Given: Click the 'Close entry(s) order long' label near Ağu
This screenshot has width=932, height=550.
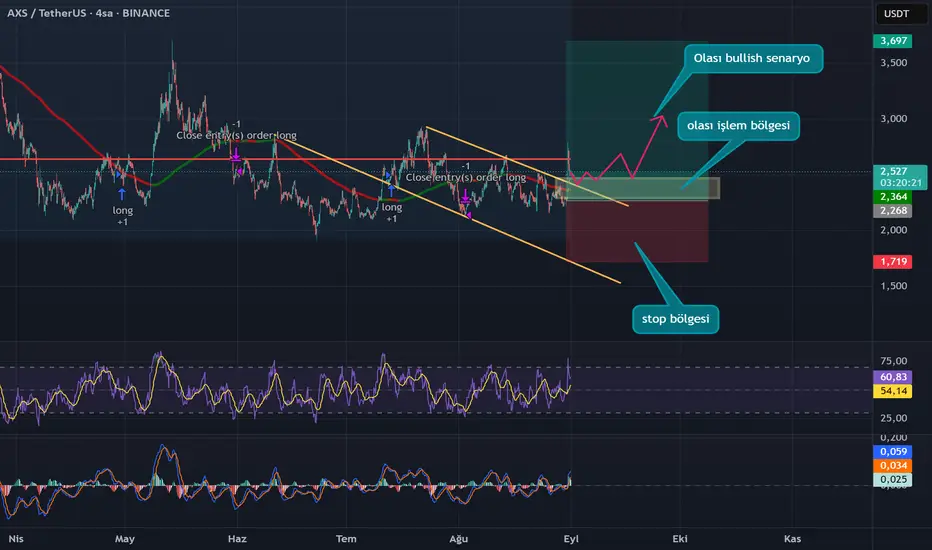Looking at the screenshot, I should [465, 177].
